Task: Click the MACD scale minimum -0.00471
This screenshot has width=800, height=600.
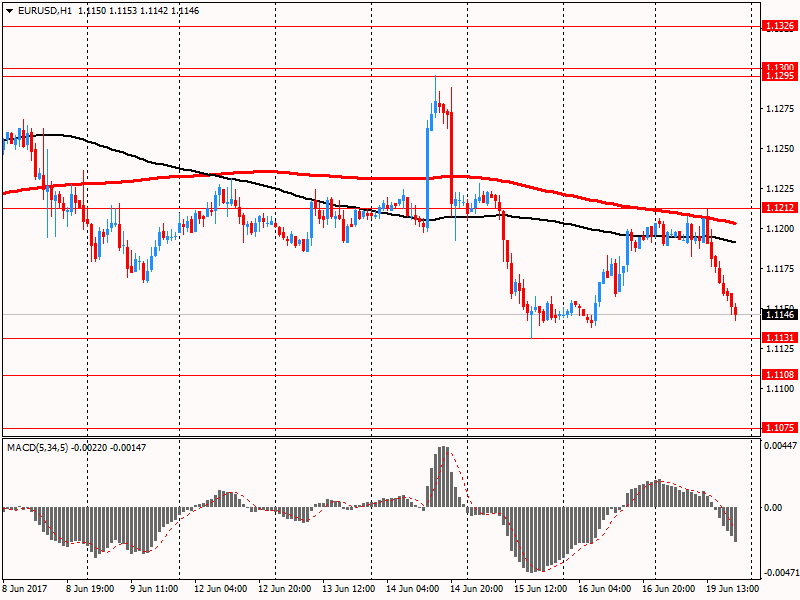Action: 780,573
